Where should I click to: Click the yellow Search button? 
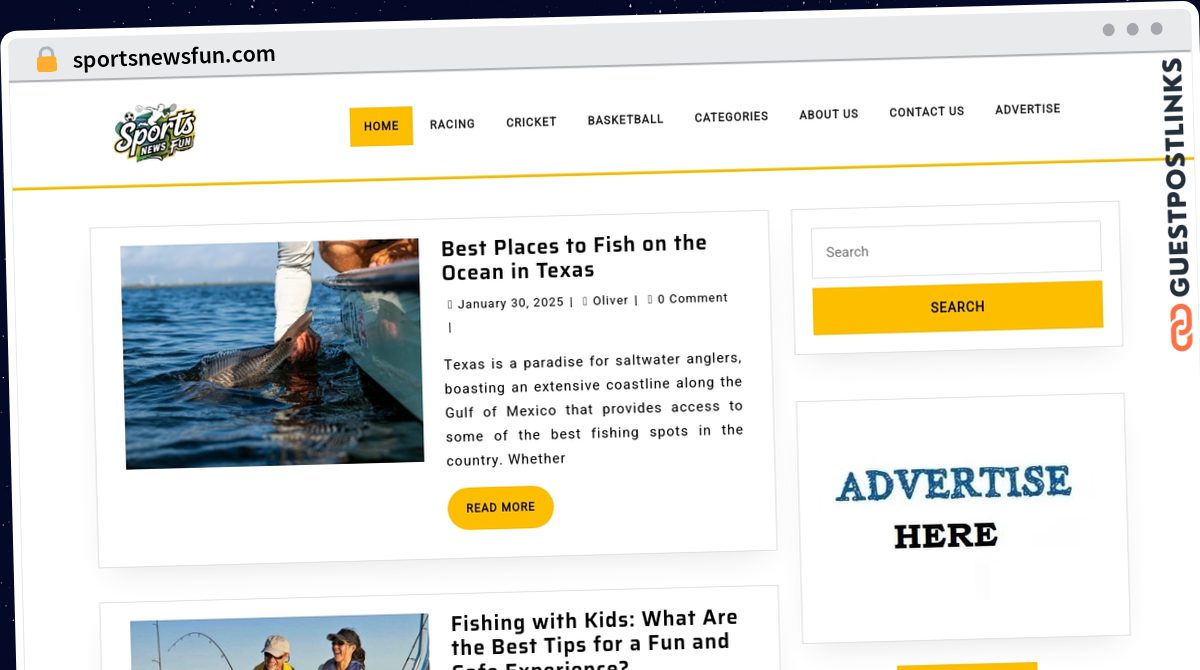pos(957,307)
